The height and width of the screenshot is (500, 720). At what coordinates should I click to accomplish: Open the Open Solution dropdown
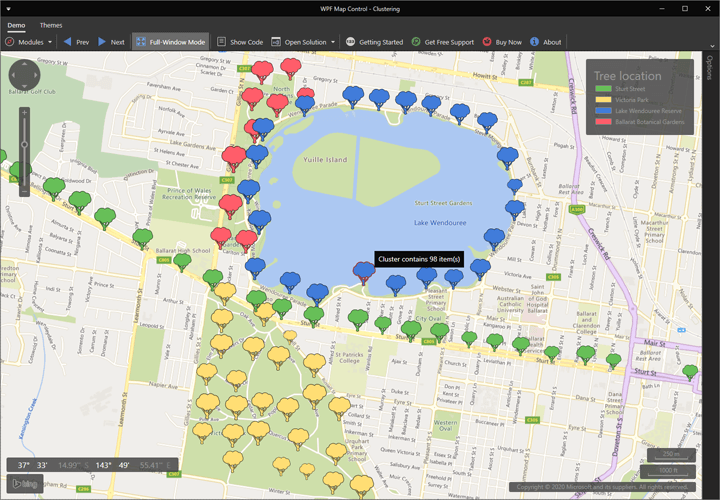pyautogui.click(x=333, y=42)
